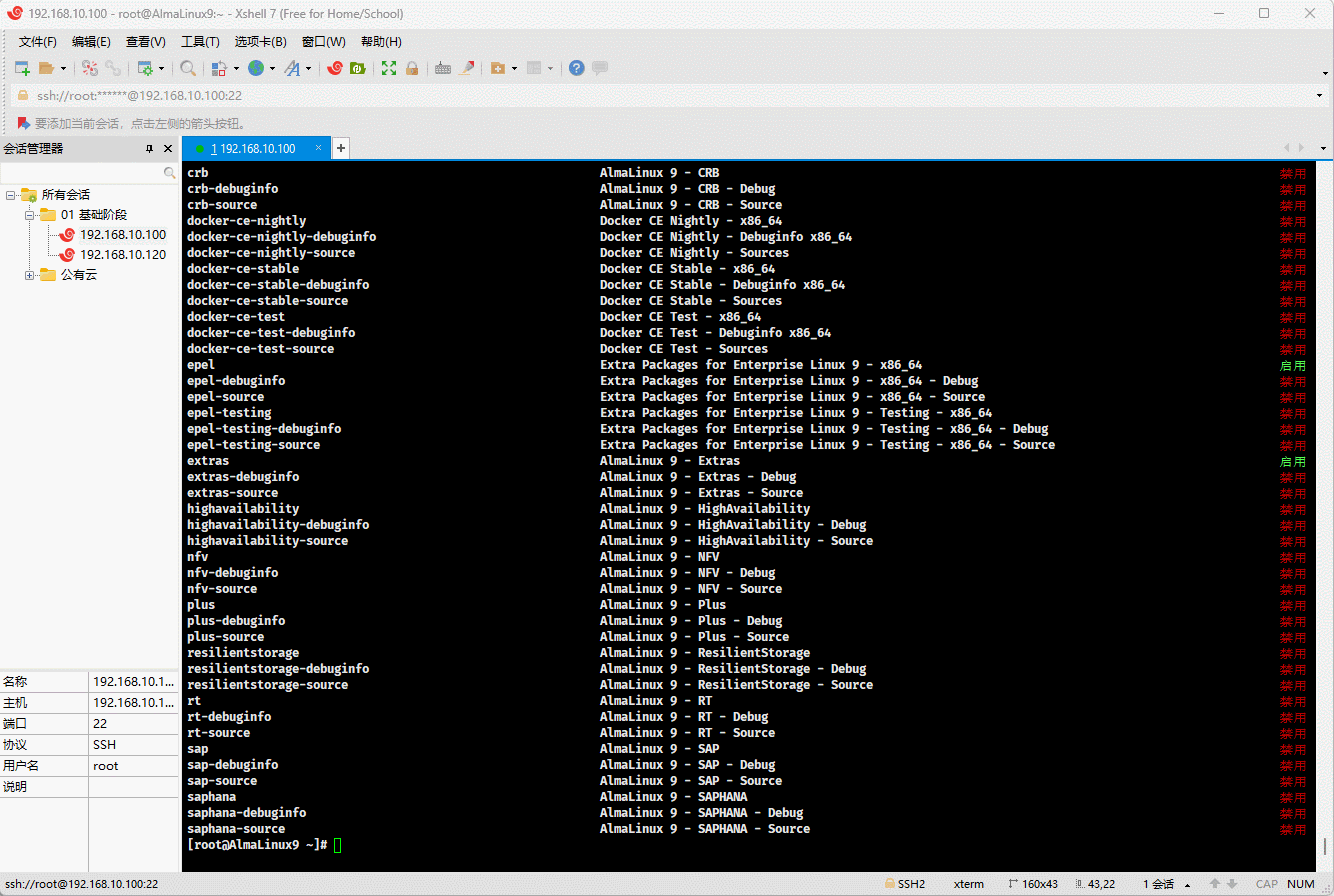Screen dimensions: 1334x896
Task: Open the blue Help question mark icon
Action: pos(576,68)
